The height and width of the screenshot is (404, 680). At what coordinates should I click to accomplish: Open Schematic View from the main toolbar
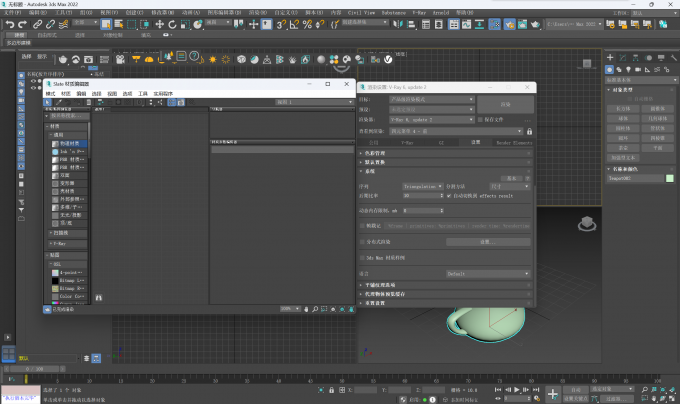click(479, 24)
